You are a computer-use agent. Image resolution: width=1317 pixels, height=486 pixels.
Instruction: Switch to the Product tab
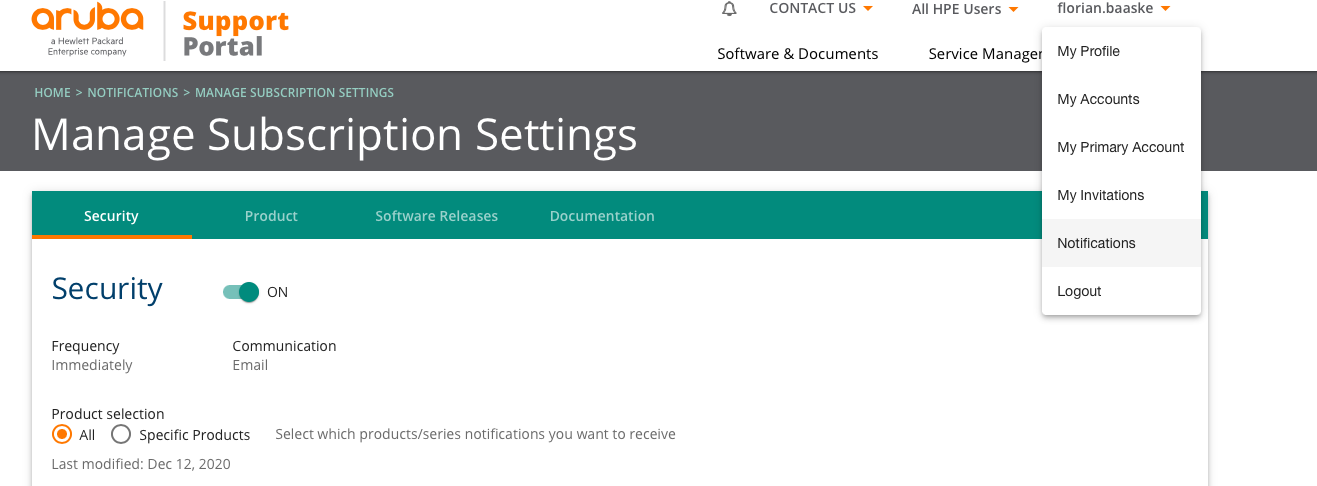click(x=271, y=216)
